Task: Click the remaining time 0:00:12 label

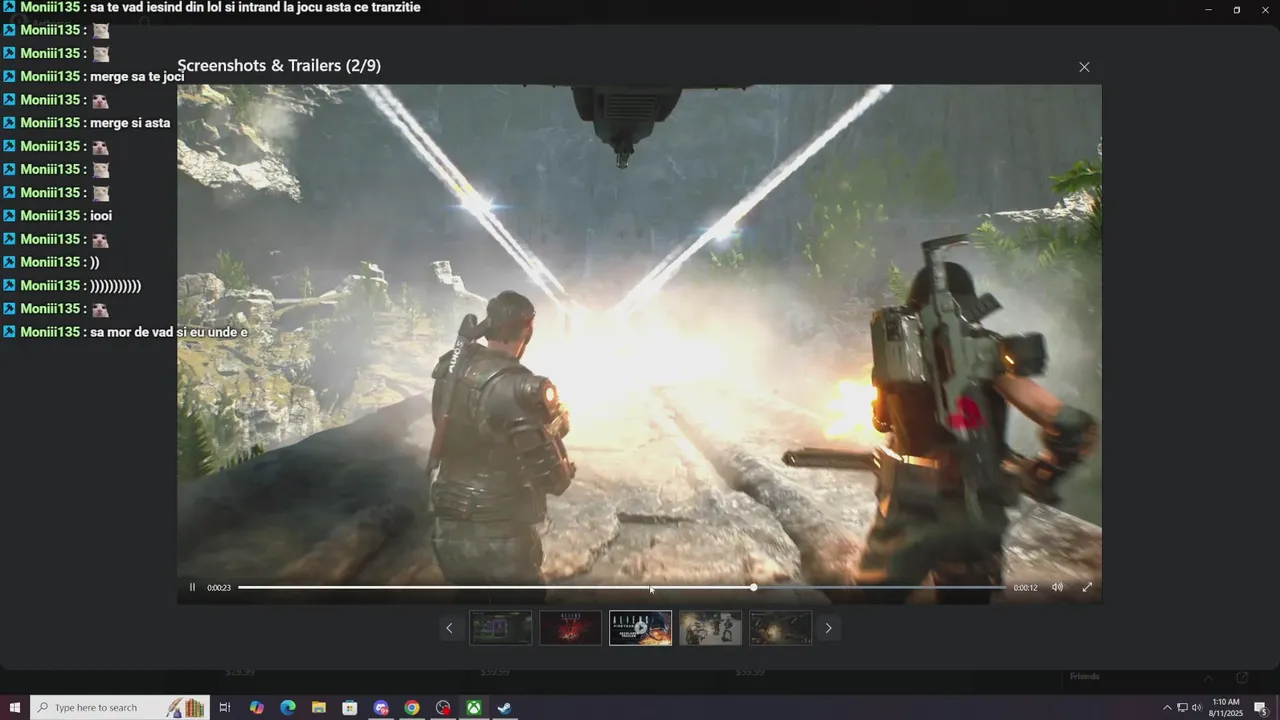Action: coord(1025,588)
